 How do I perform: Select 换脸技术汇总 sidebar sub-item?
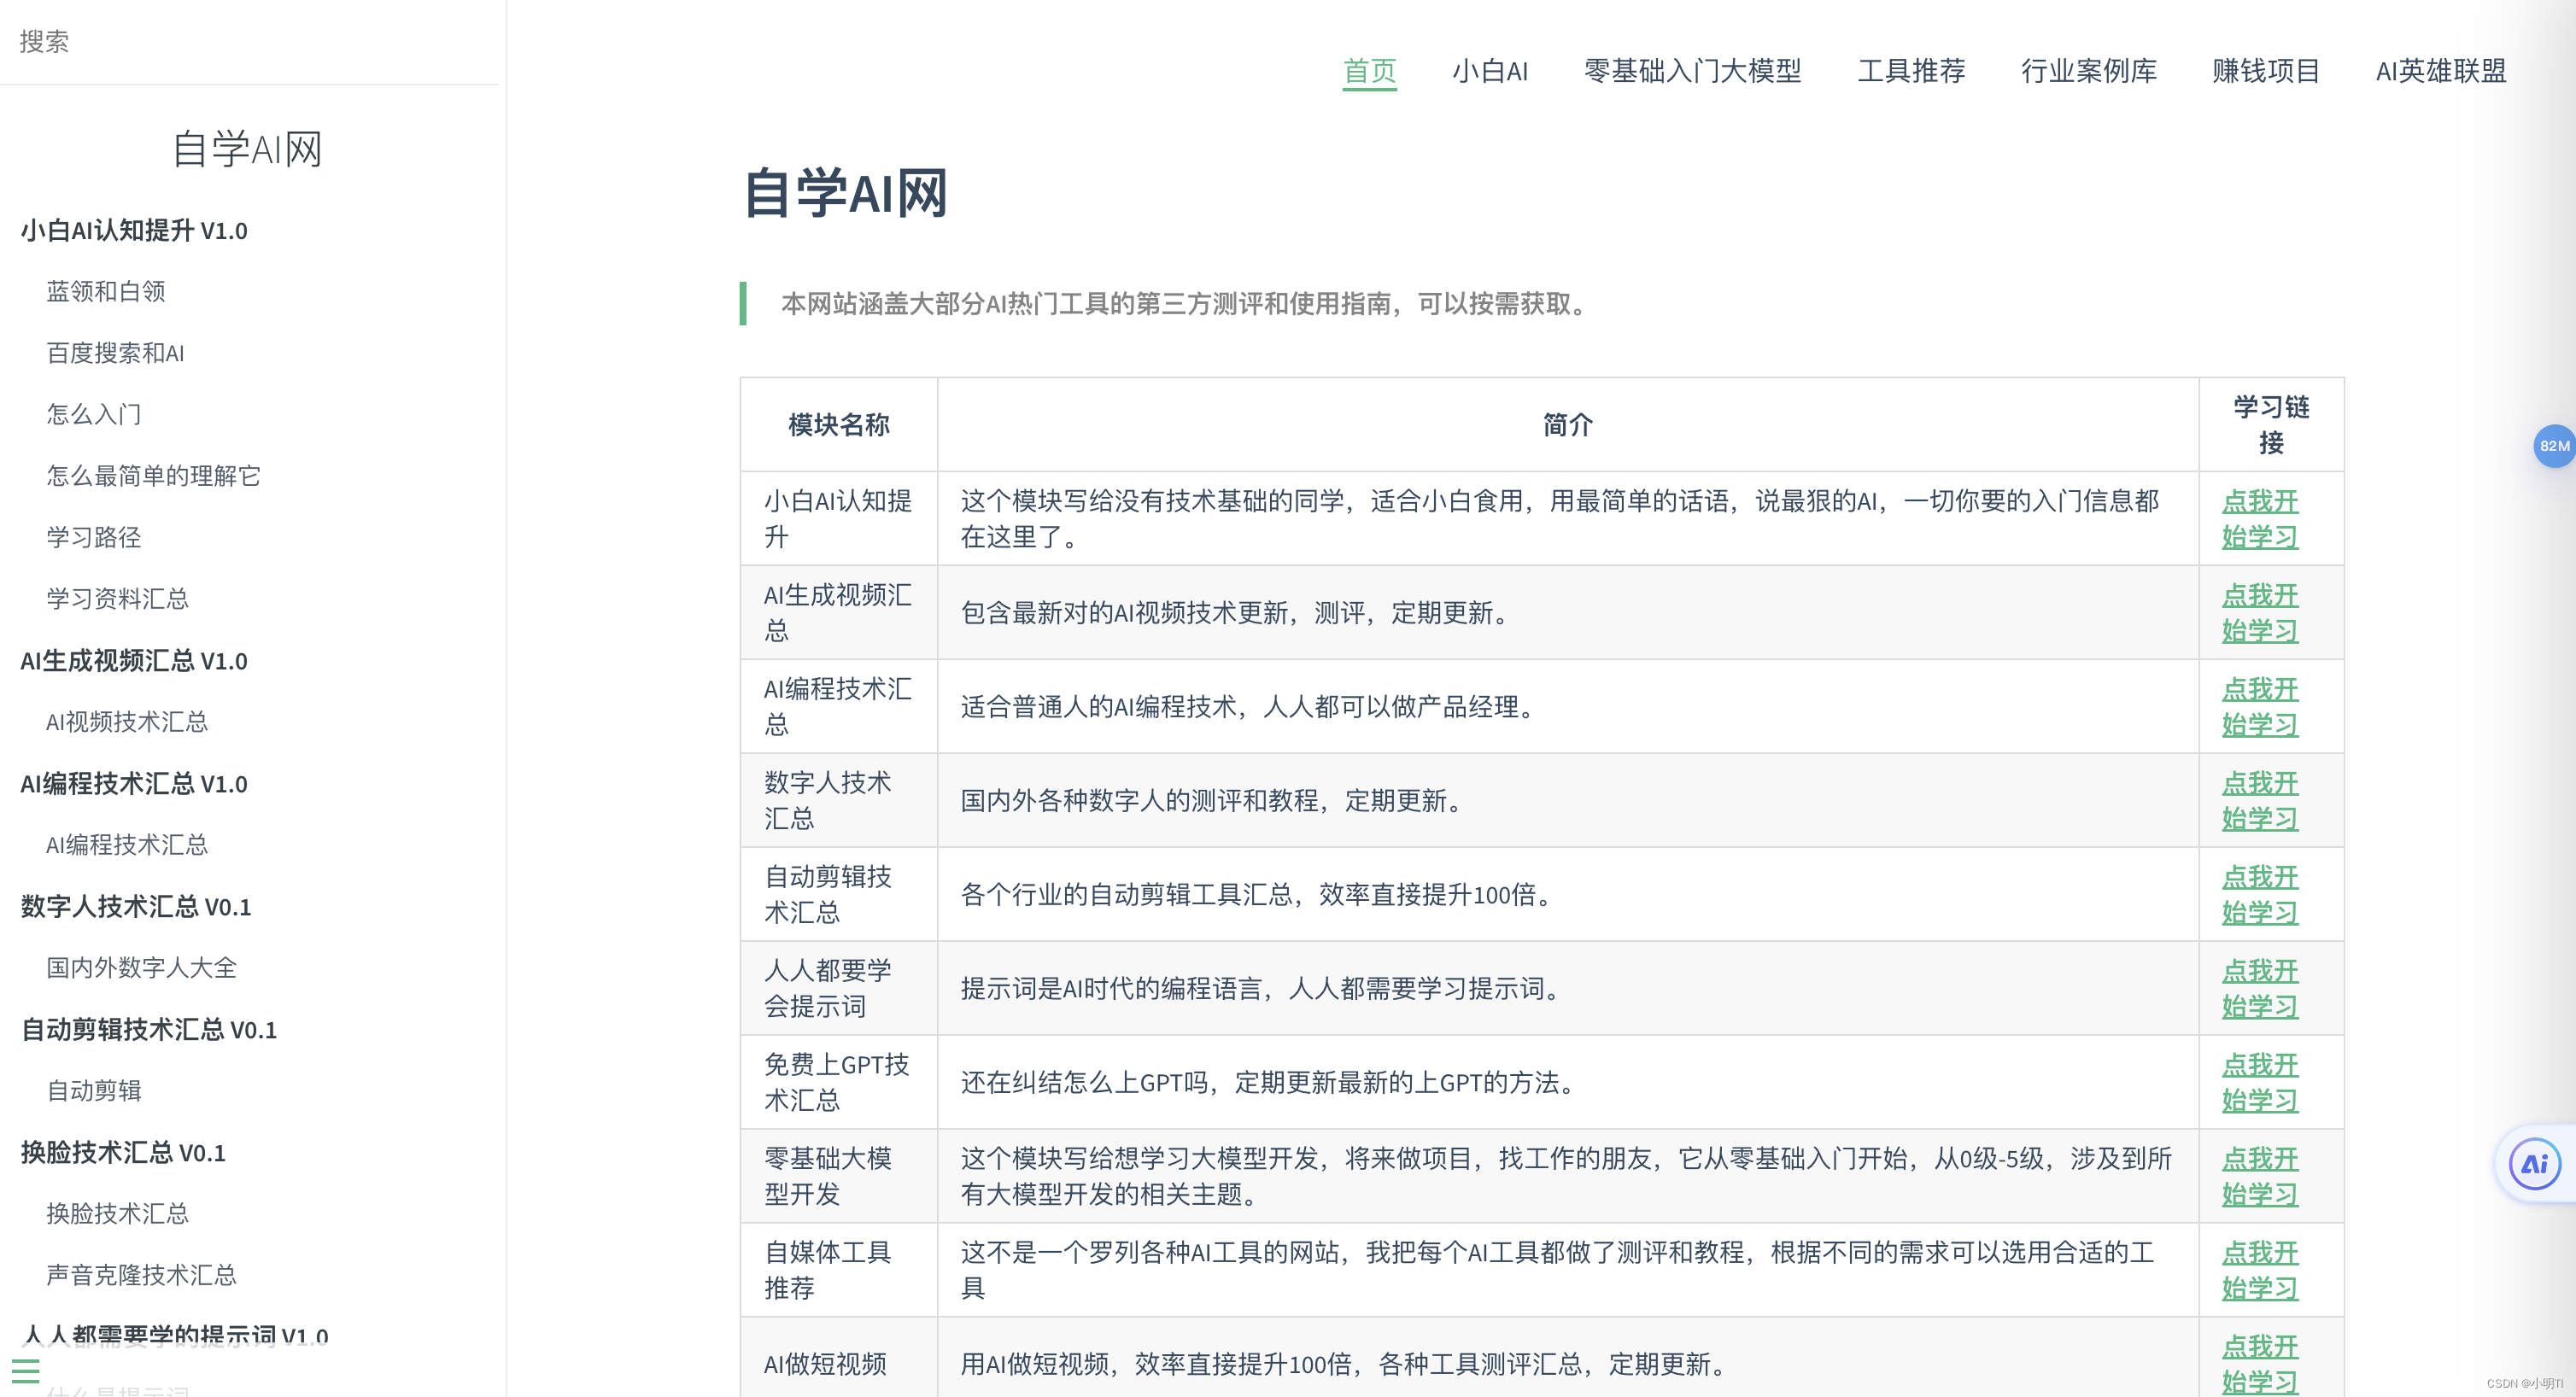coord(117,1213)
